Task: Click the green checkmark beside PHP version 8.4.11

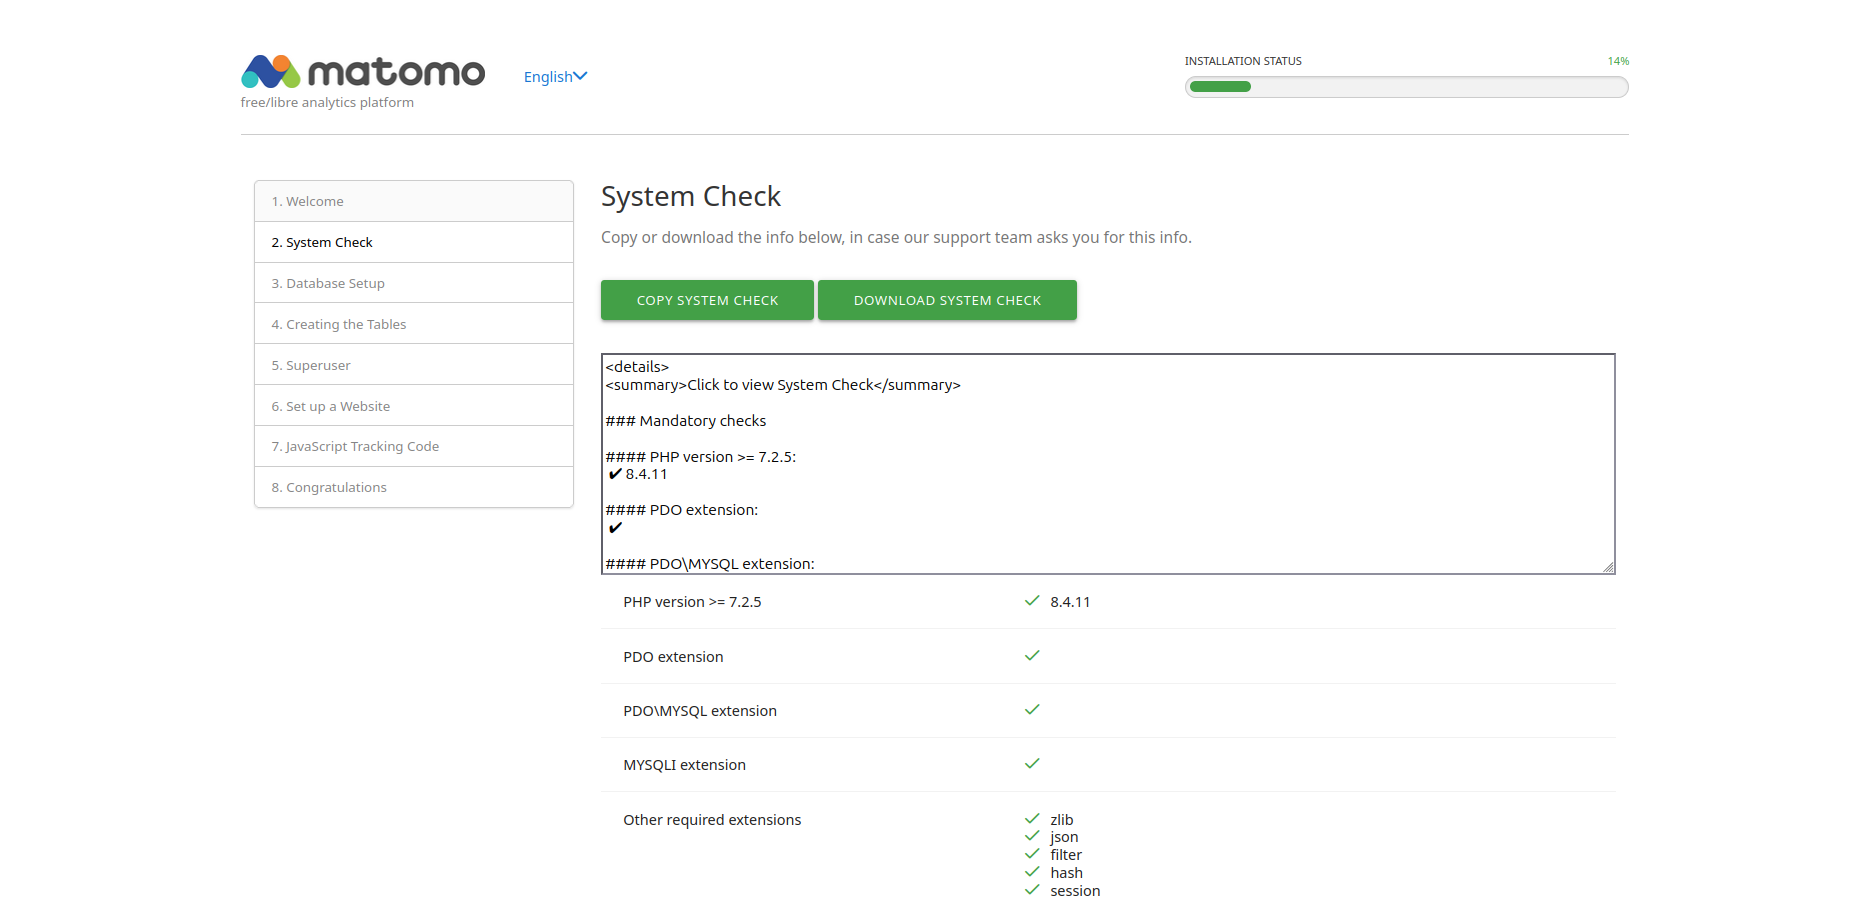Action: click(x=1032, y=601)
